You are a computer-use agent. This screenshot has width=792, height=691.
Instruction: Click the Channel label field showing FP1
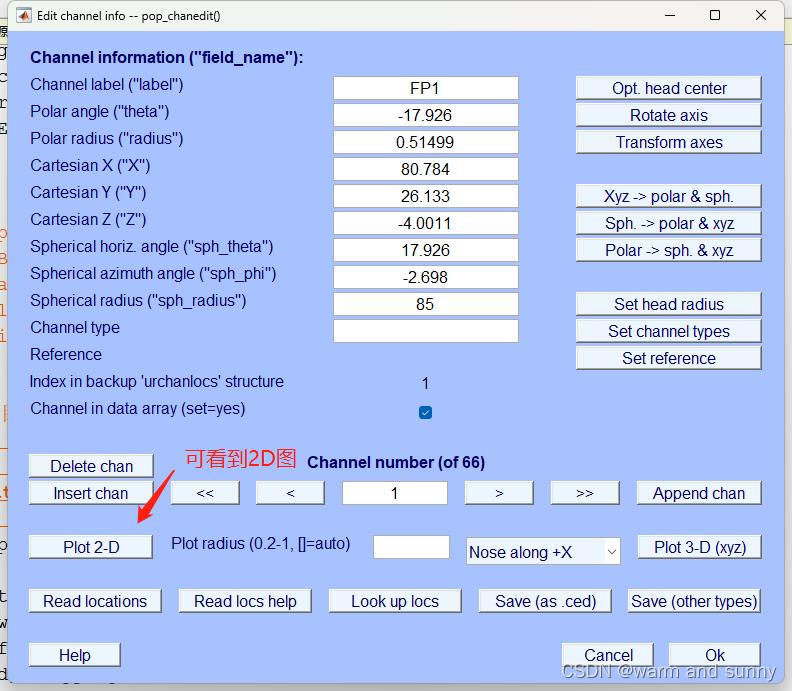425,88
